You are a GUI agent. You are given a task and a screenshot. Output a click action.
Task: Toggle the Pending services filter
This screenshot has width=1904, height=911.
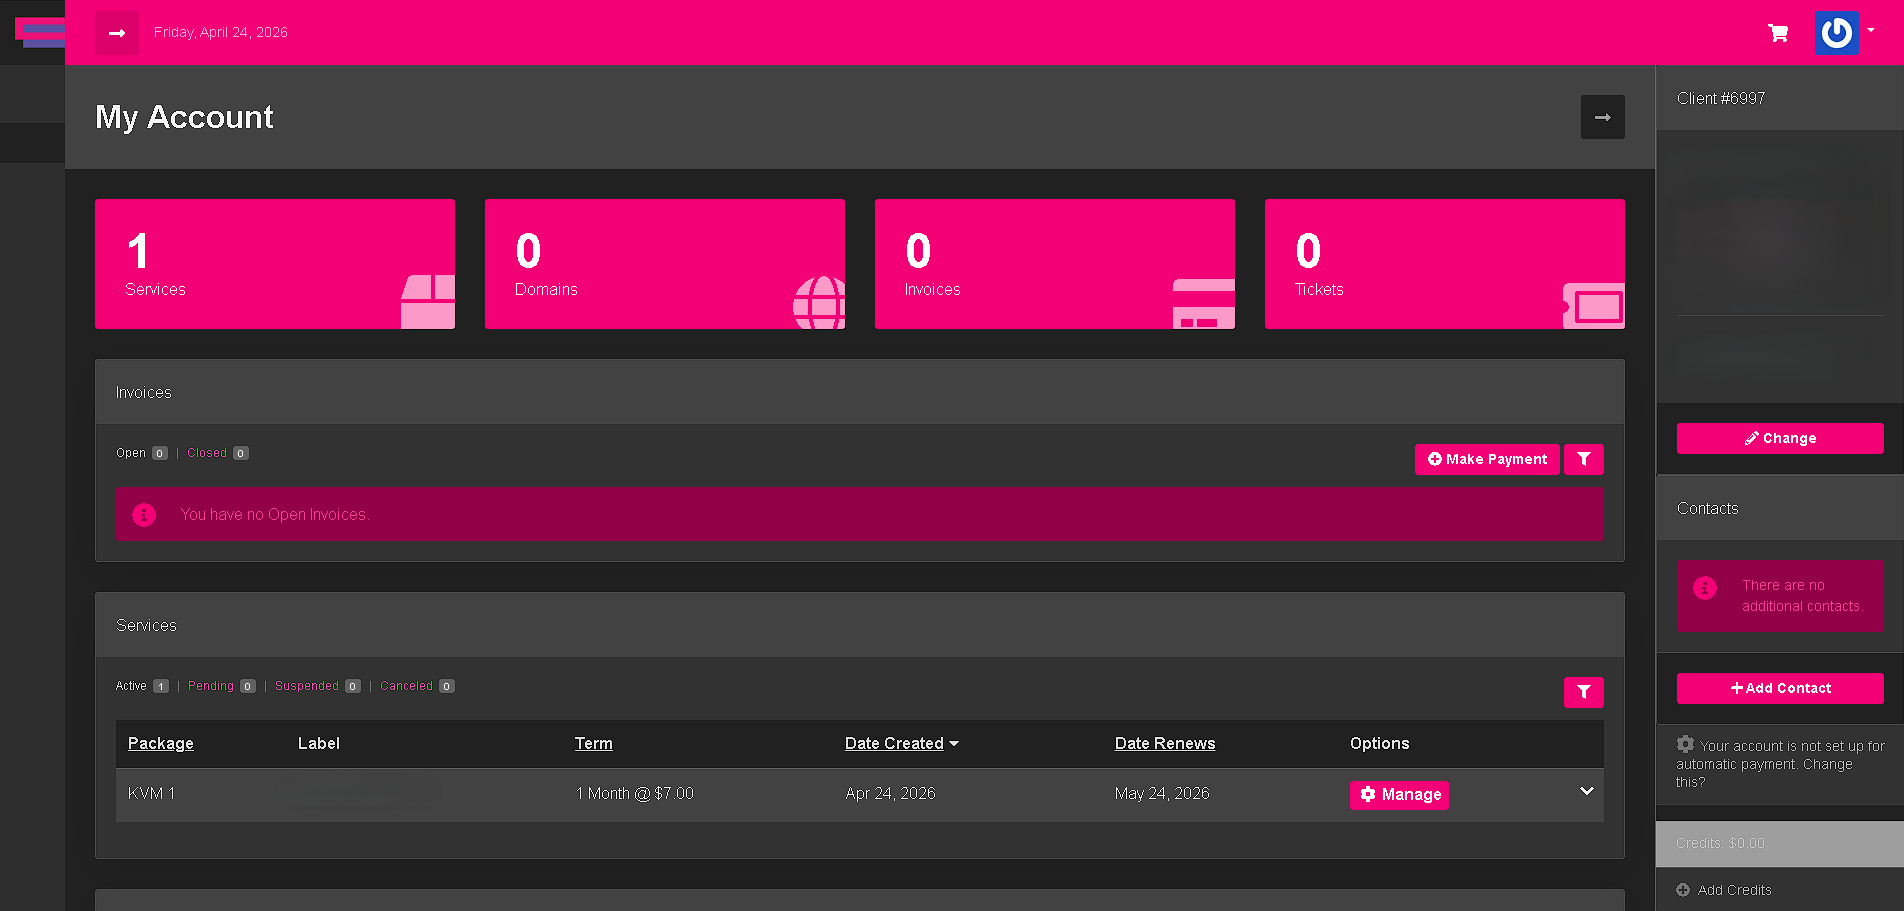[211, 685]
